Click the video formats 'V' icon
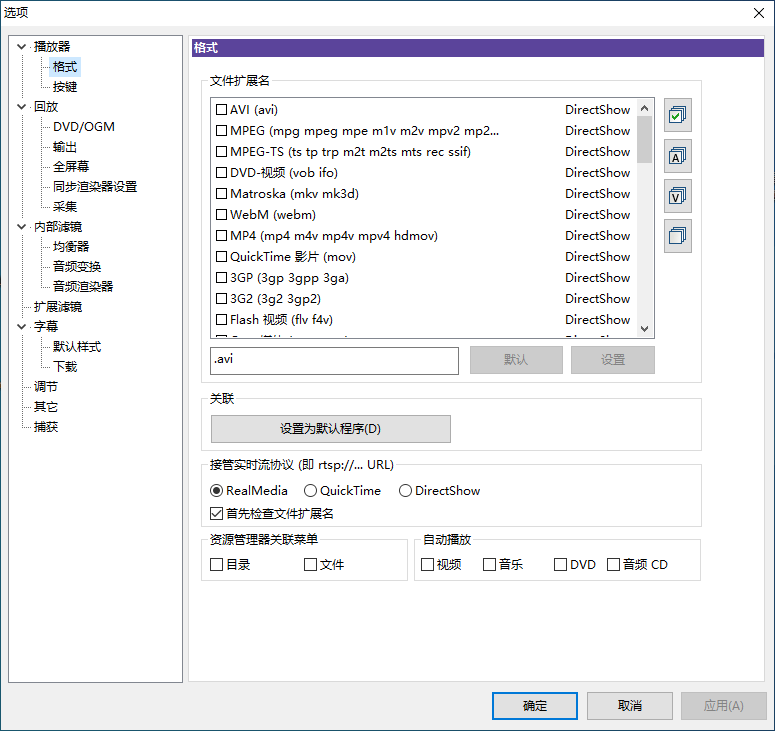This screenshot has height=731, width=775. pos(678,196)
